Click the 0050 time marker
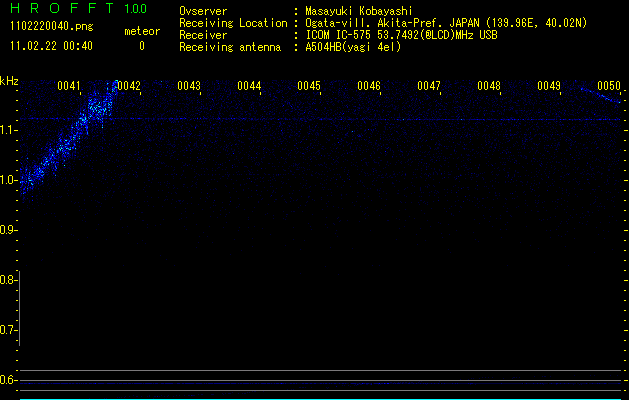Screen dimensions: 629x400 (x=609, y=86)
